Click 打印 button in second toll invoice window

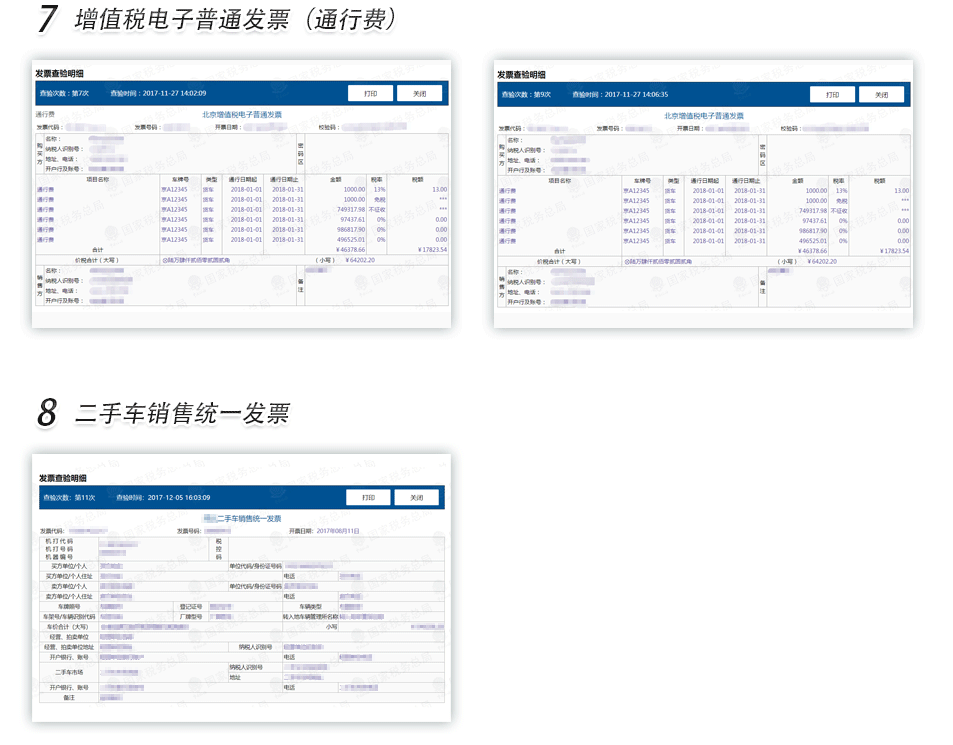pyautogui.click(x=831, y=93)
